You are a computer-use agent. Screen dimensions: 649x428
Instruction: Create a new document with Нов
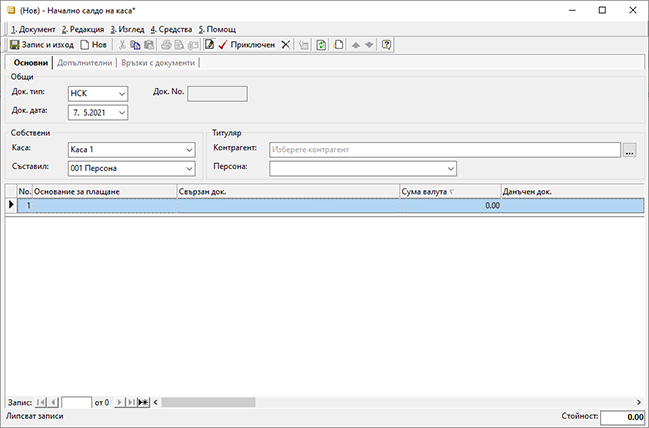94,45
